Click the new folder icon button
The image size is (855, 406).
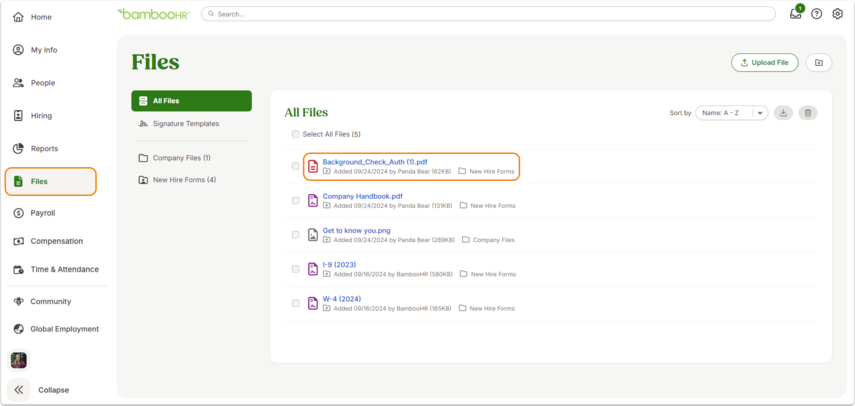818,63
